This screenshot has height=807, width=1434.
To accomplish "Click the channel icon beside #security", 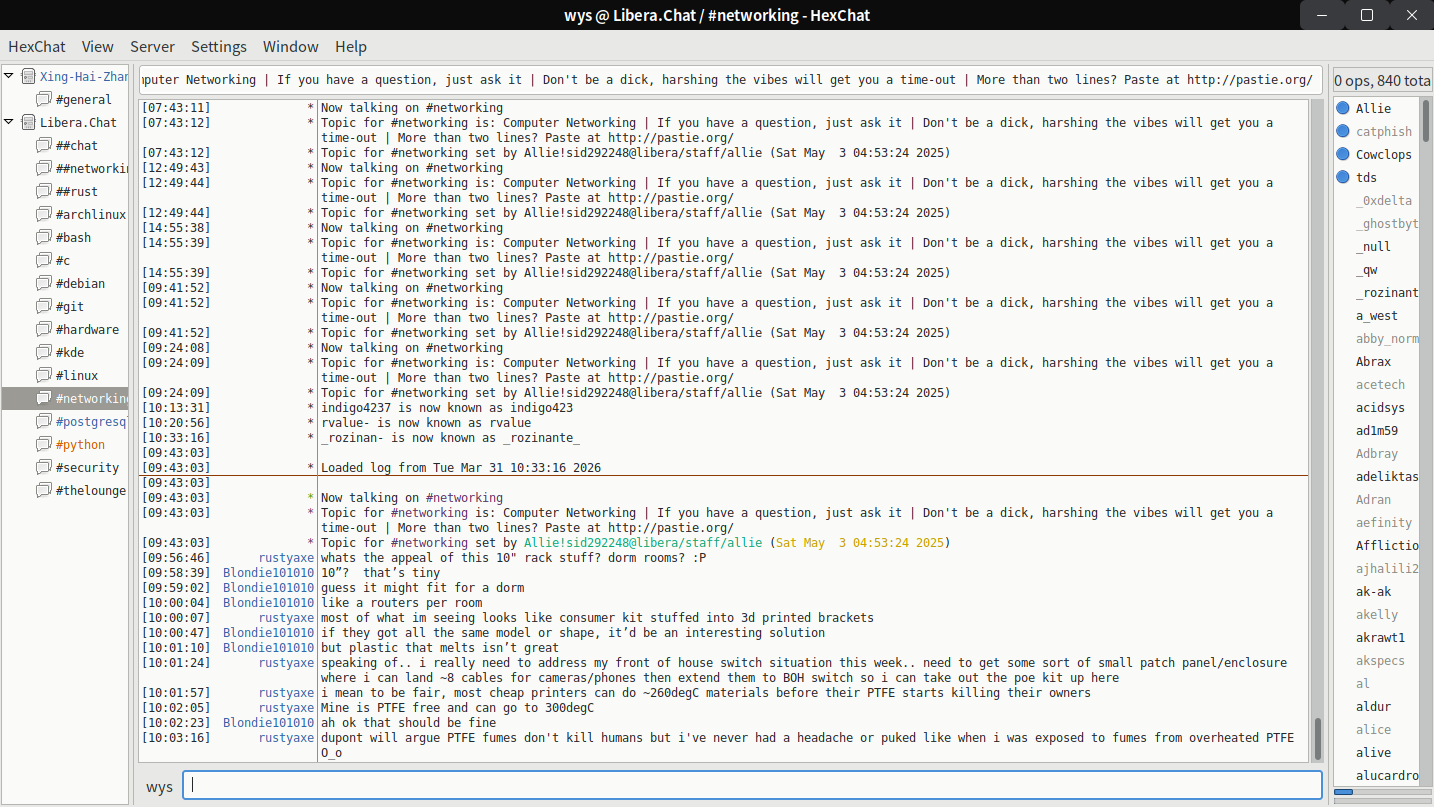I will [x=43, y=467].
